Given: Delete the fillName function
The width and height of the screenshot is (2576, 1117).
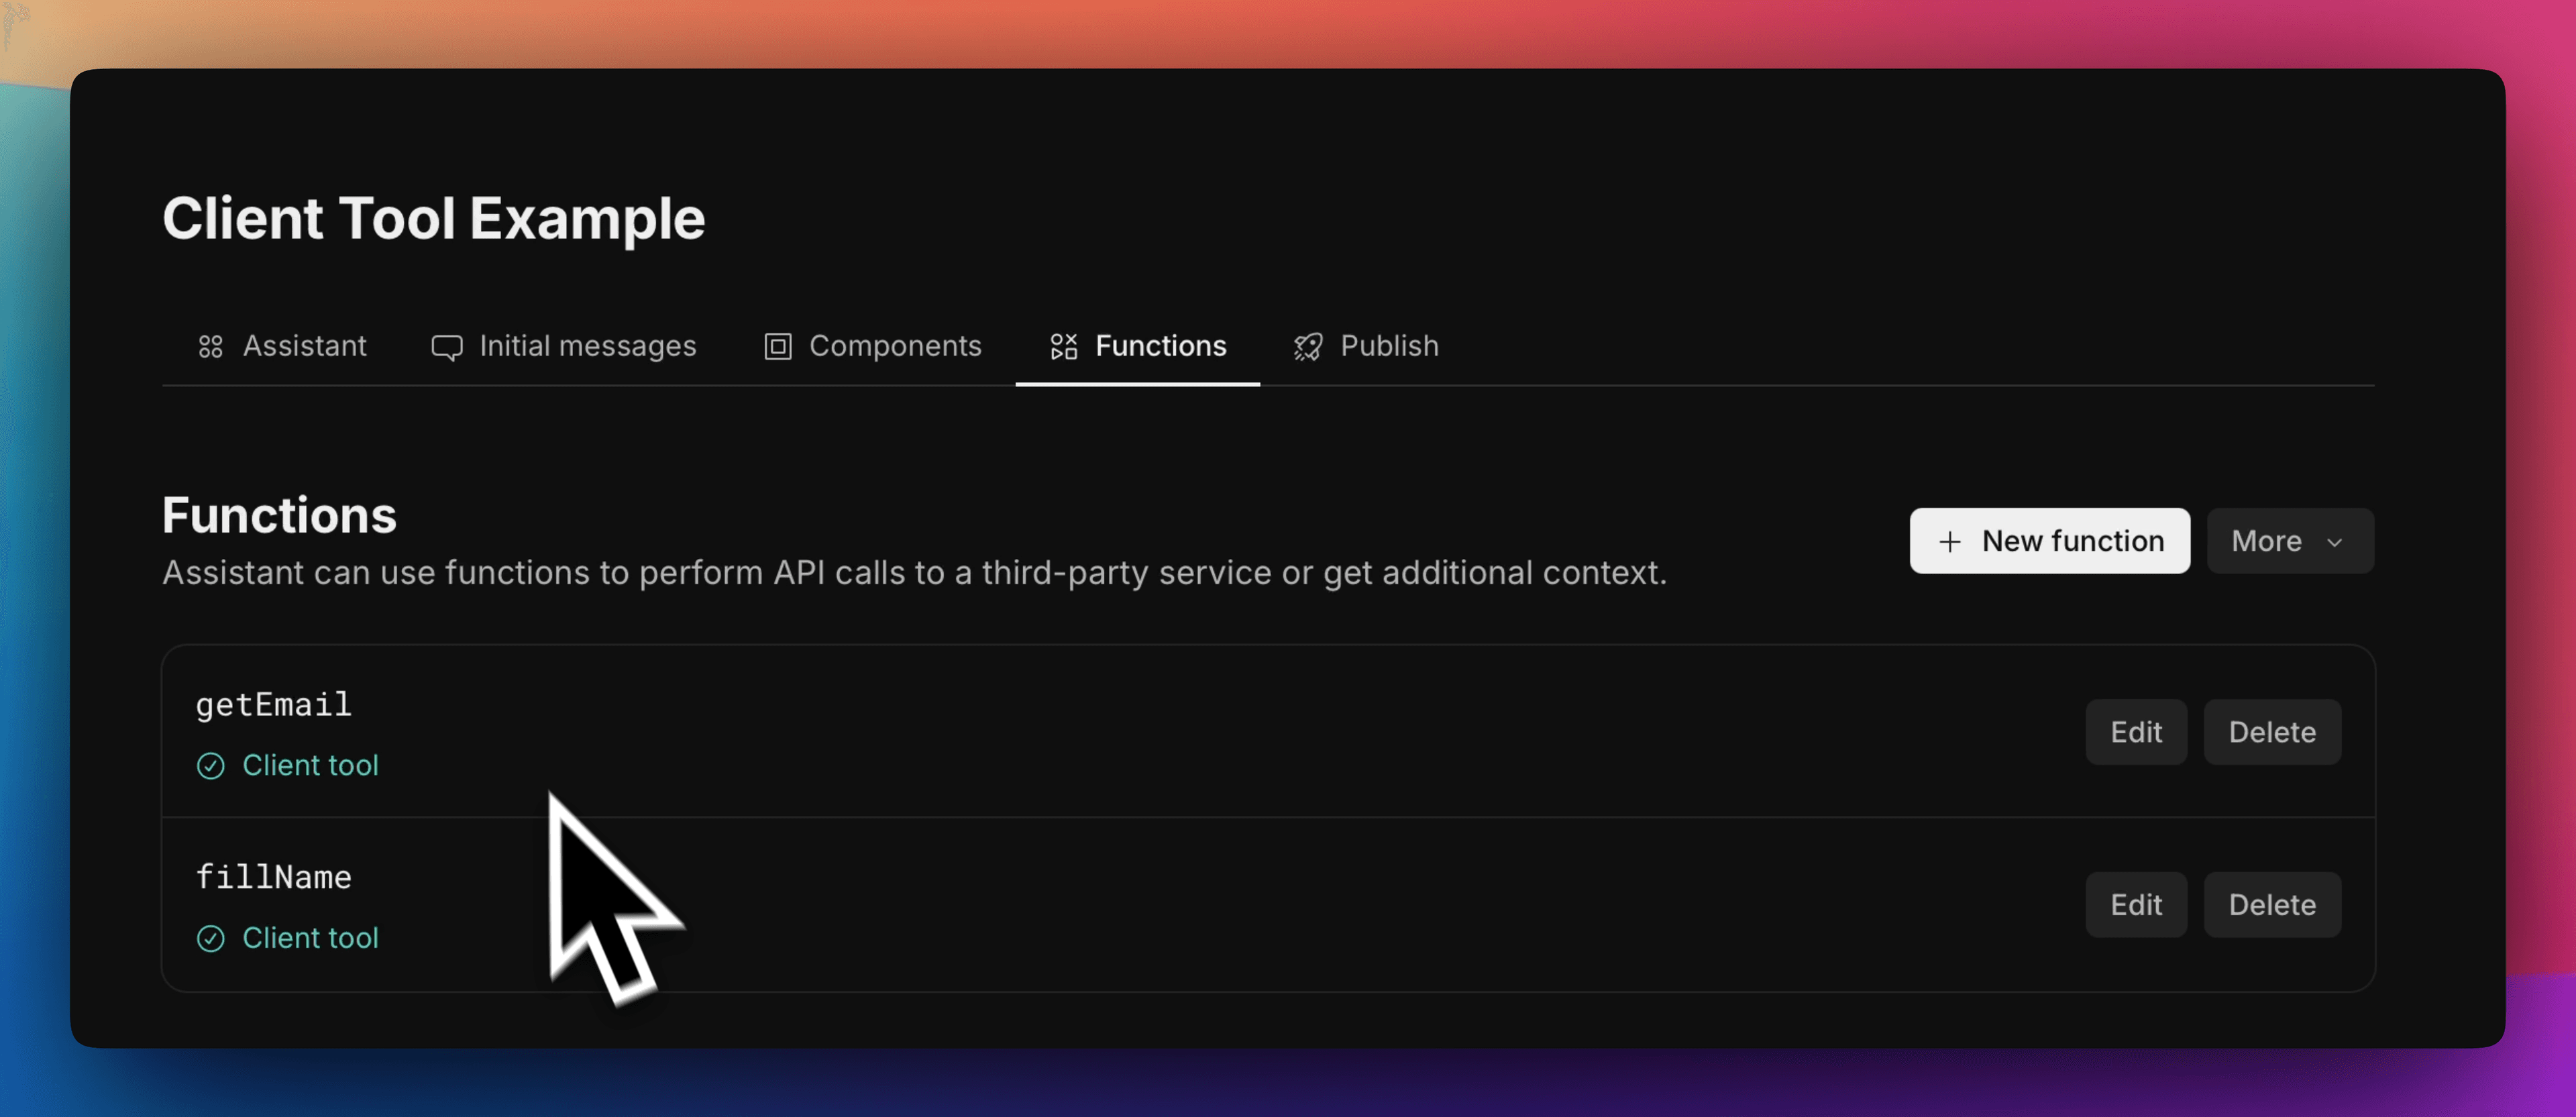Looking at the screenshot, I should [x=2272, y=905].
